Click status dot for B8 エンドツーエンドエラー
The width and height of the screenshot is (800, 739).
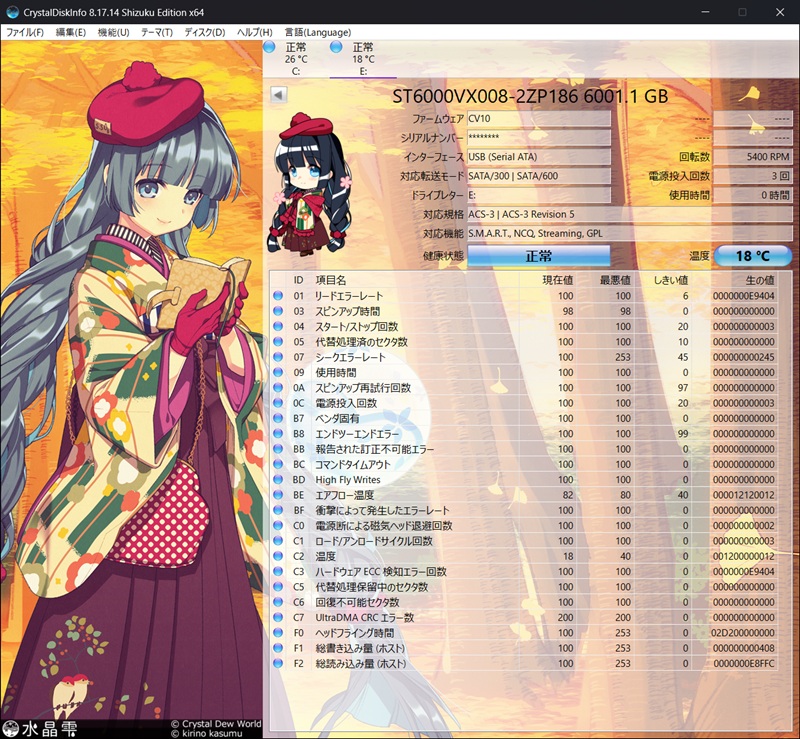[x=278, y=433]
